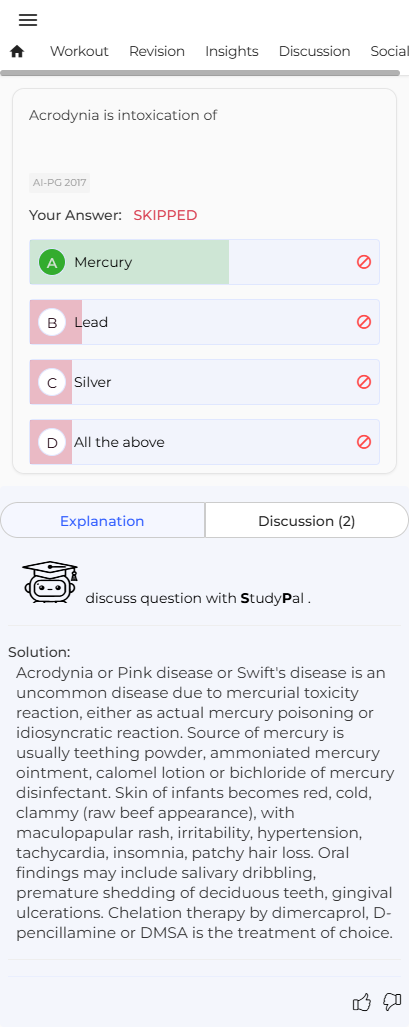Strike out option Silver with prohibit icon
Viewport: 409px width, 1027px height.
(364, 382)
